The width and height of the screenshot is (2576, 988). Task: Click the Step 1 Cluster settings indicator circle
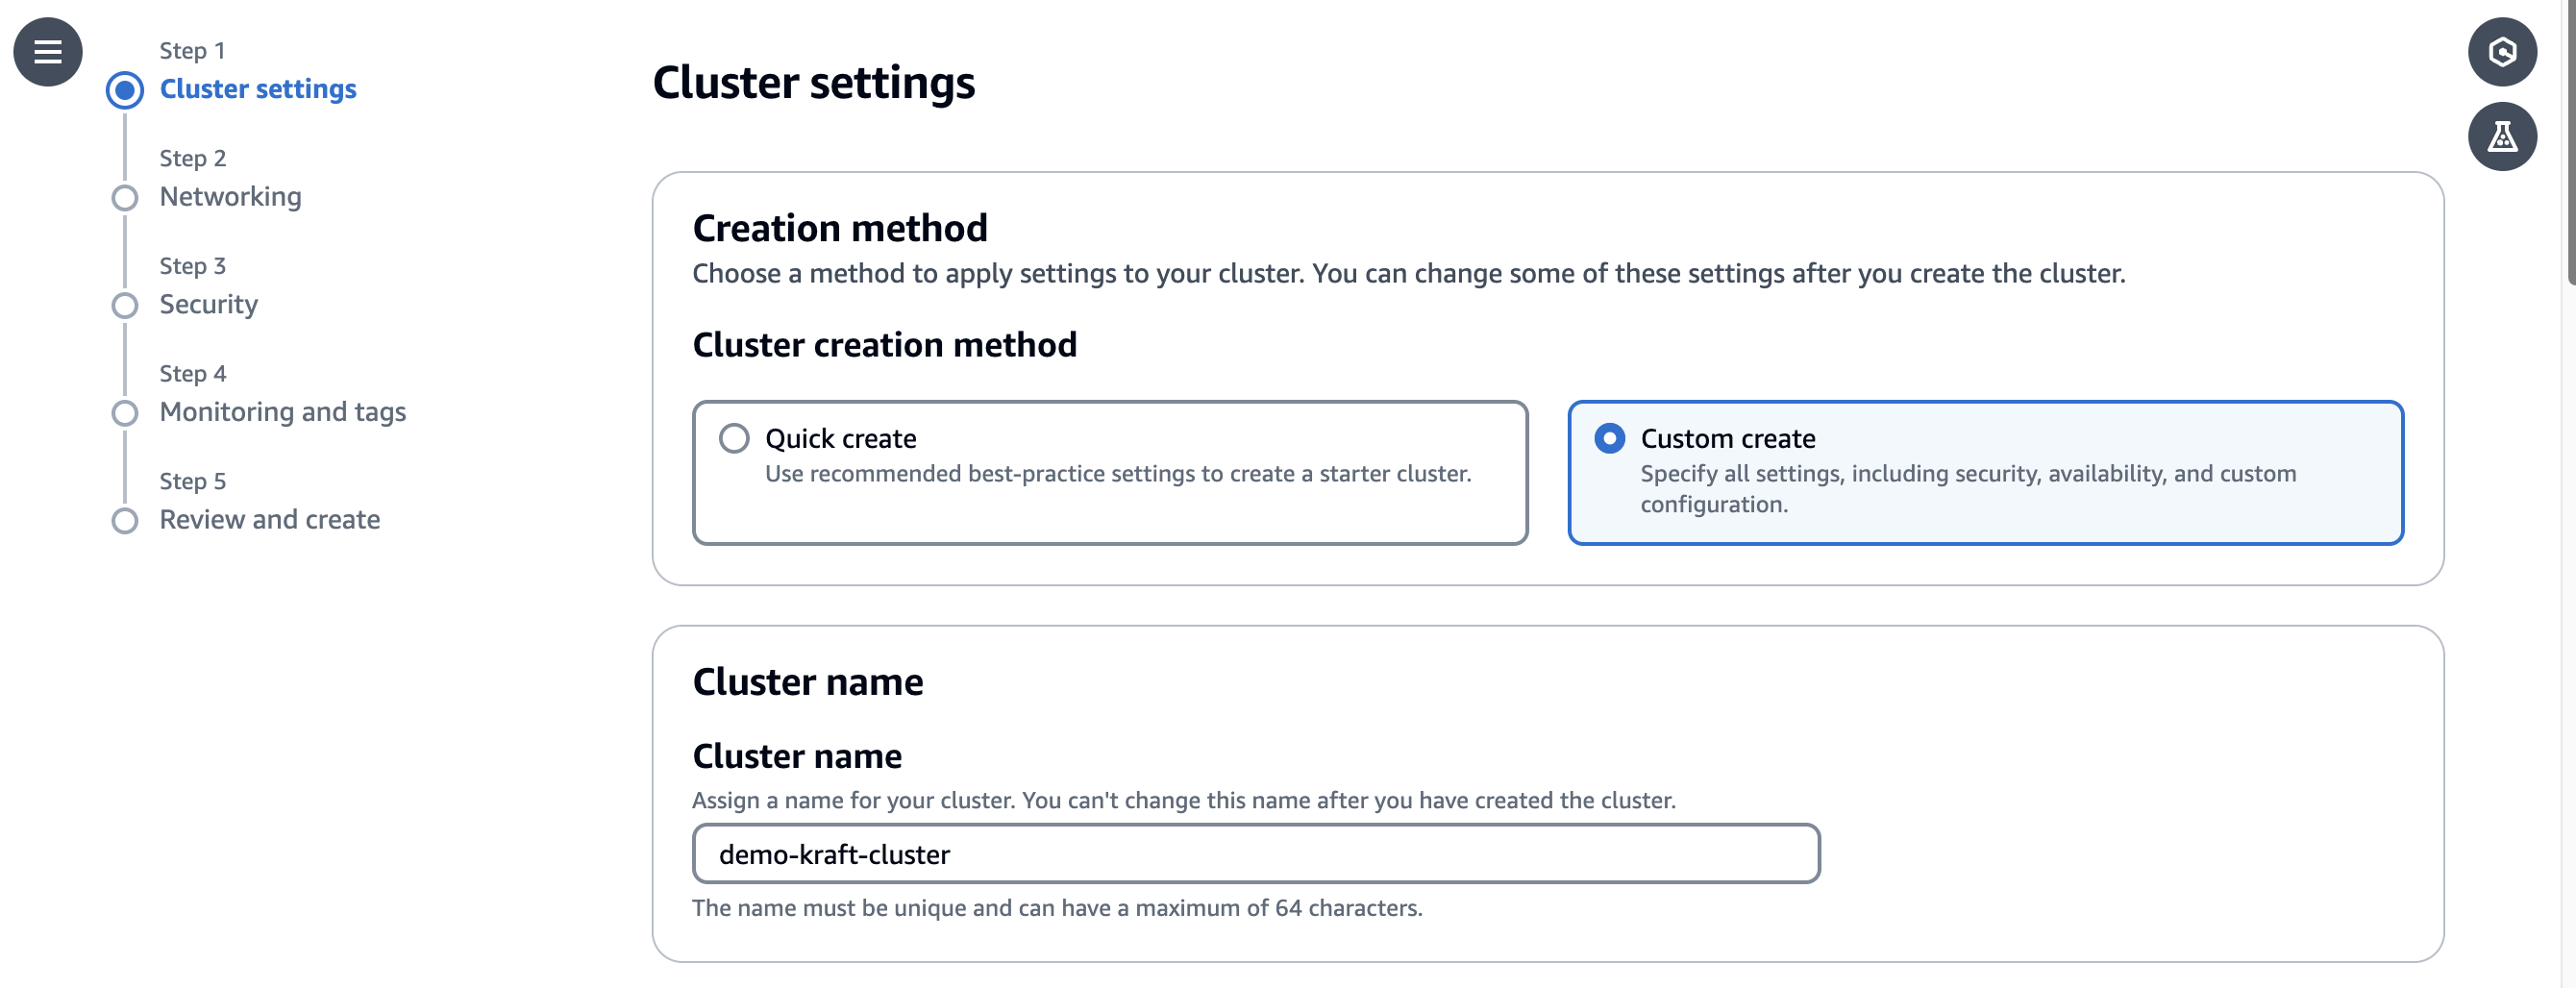[125, 90]
